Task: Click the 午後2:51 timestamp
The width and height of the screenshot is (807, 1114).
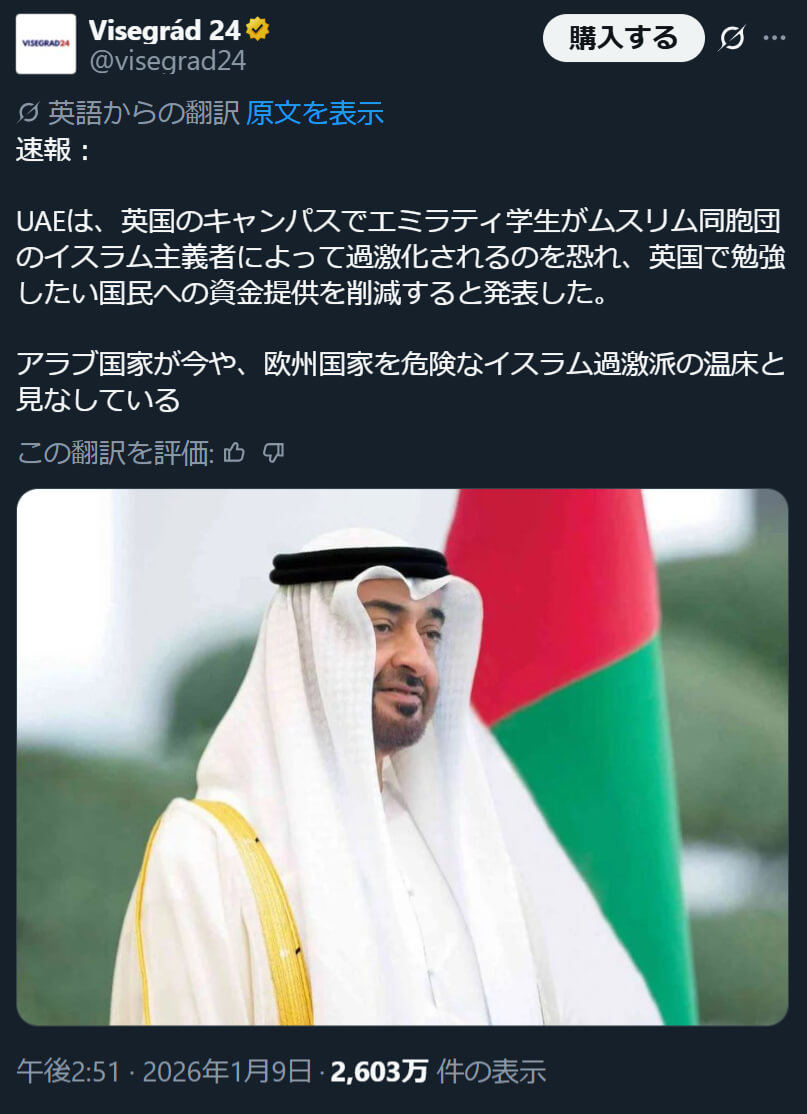Action: (68, 1071)
